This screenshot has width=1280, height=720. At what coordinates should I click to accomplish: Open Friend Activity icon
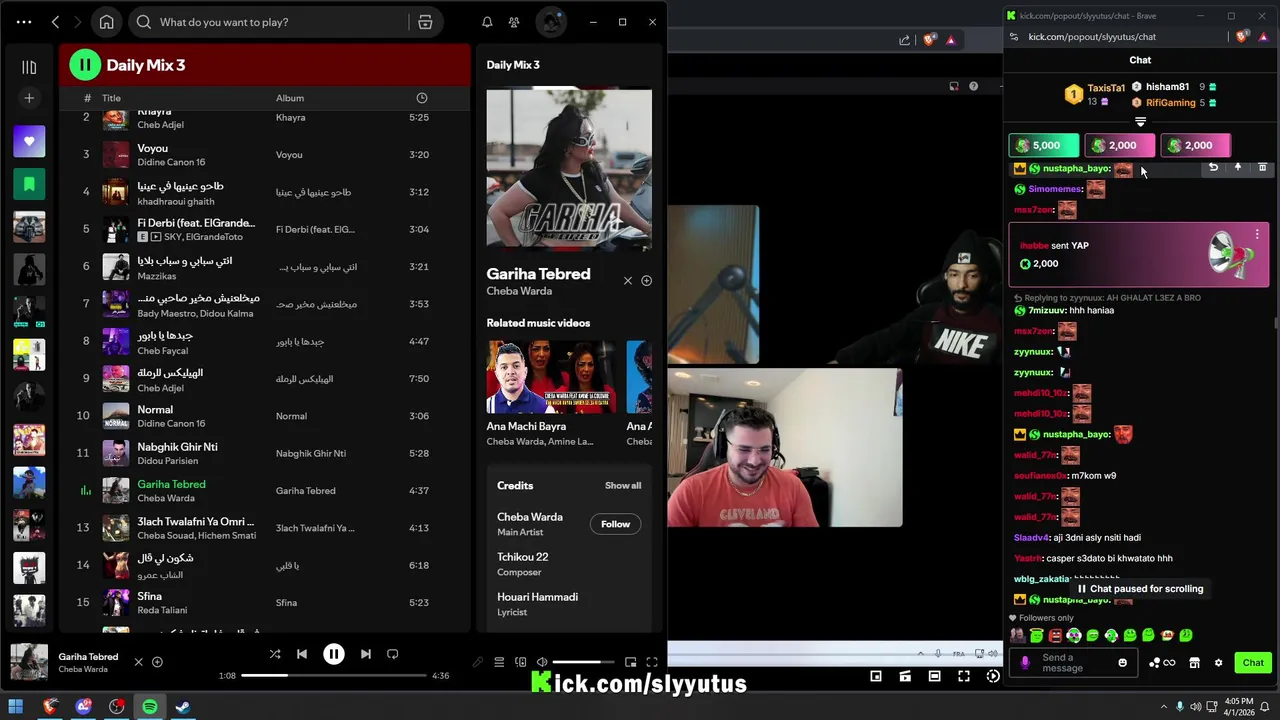[x=514, y=22]
